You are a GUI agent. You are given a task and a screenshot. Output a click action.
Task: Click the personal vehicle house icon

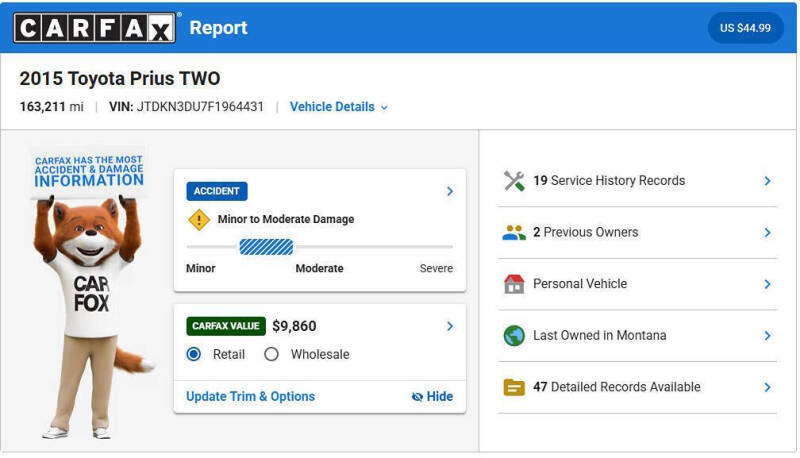[514, 284]
